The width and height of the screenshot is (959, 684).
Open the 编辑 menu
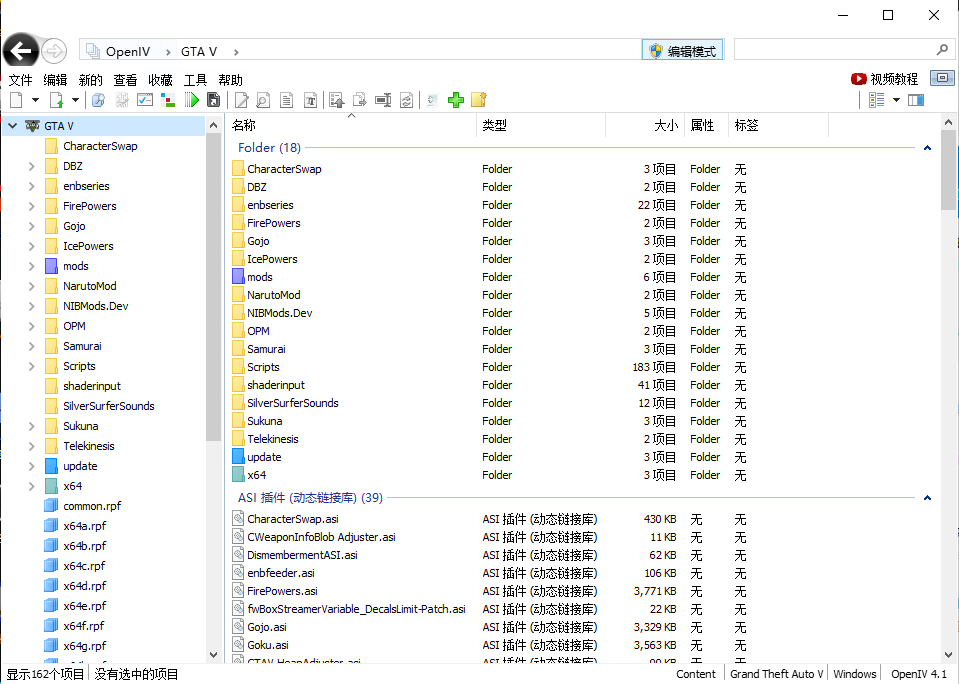click(55, 80)
